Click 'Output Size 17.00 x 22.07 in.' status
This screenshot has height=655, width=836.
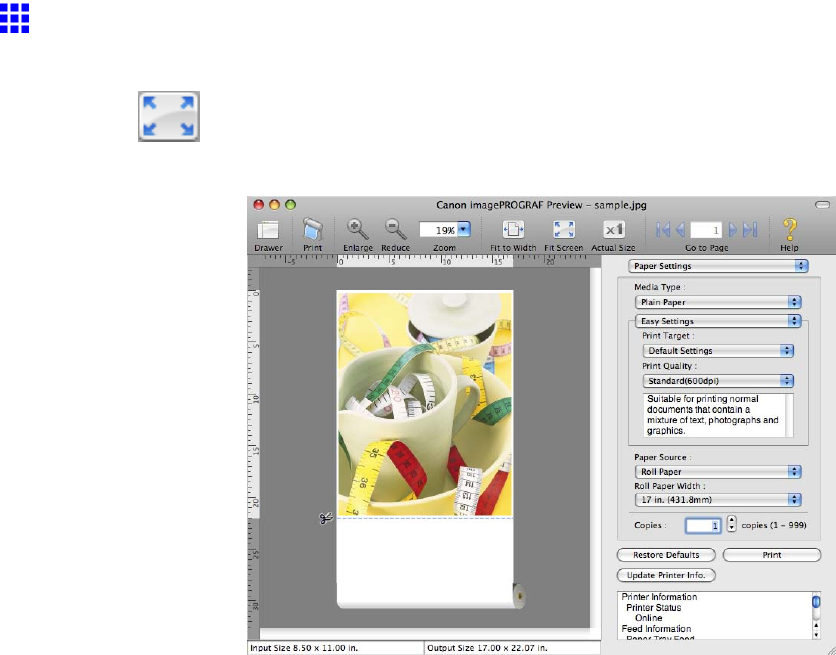tap(487, 648)
